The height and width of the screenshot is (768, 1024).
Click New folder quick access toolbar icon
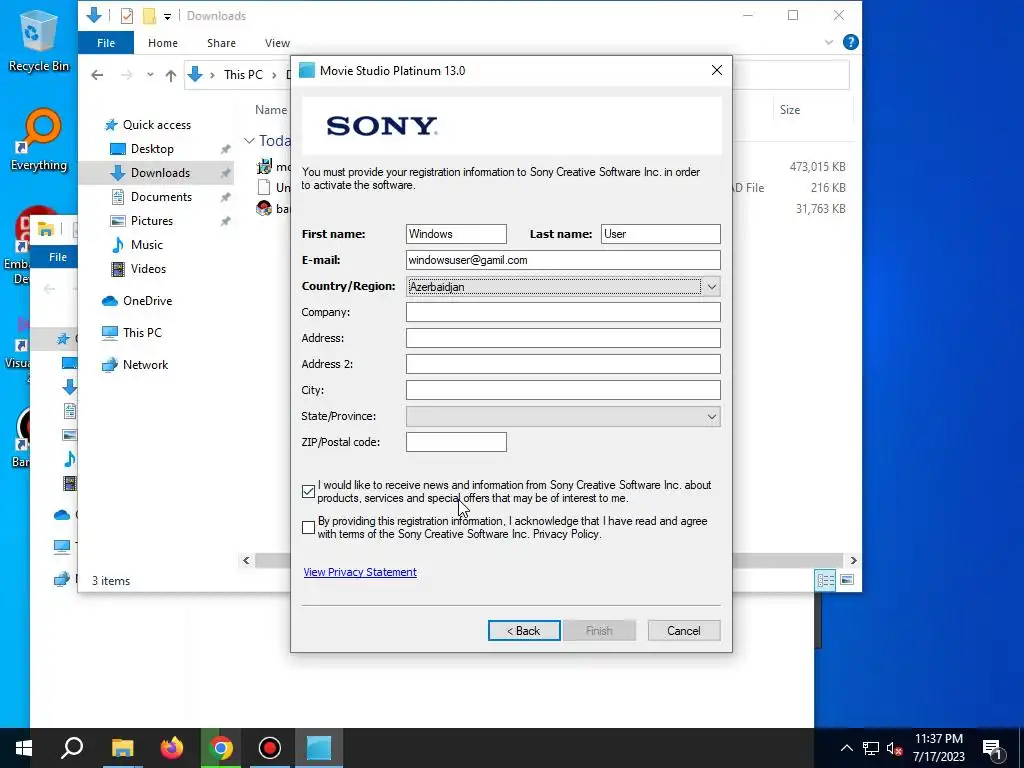[150, 16]
